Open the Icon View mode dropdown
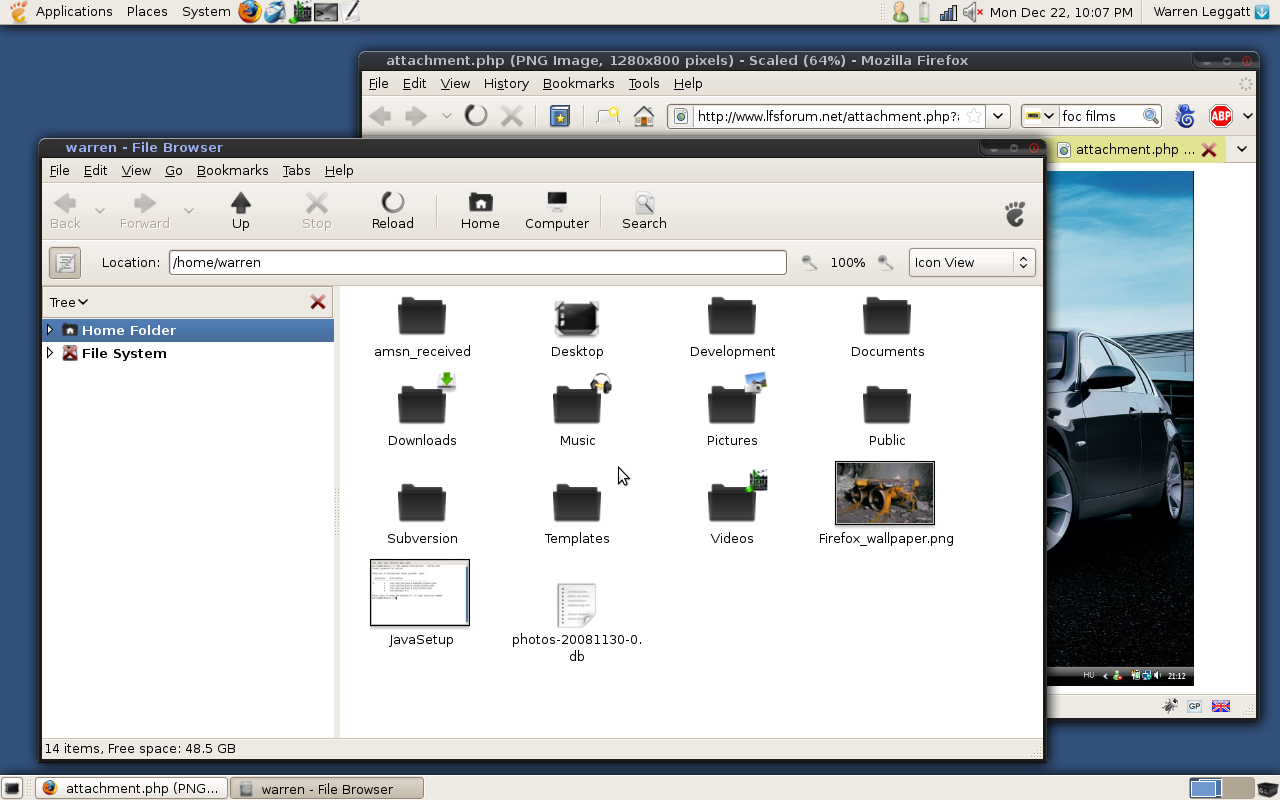 point(972,262)
